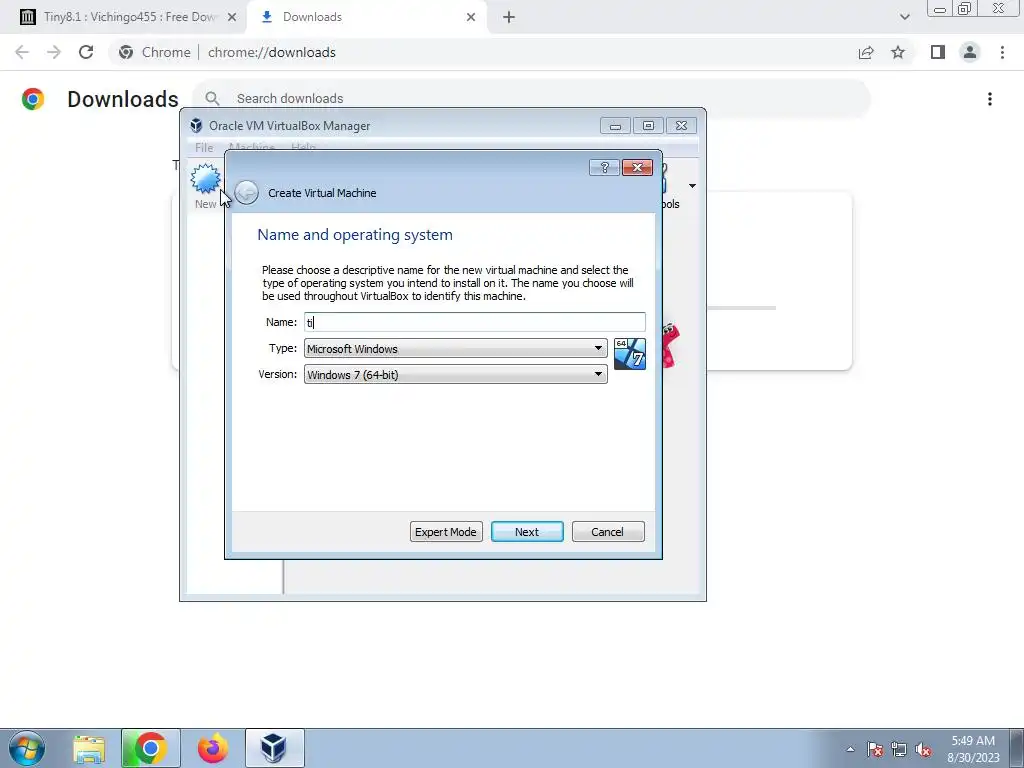Select the Downloads browser tab
This screenshot has width=1024, height=768.
pyautogui.click(x=312, y=17)
